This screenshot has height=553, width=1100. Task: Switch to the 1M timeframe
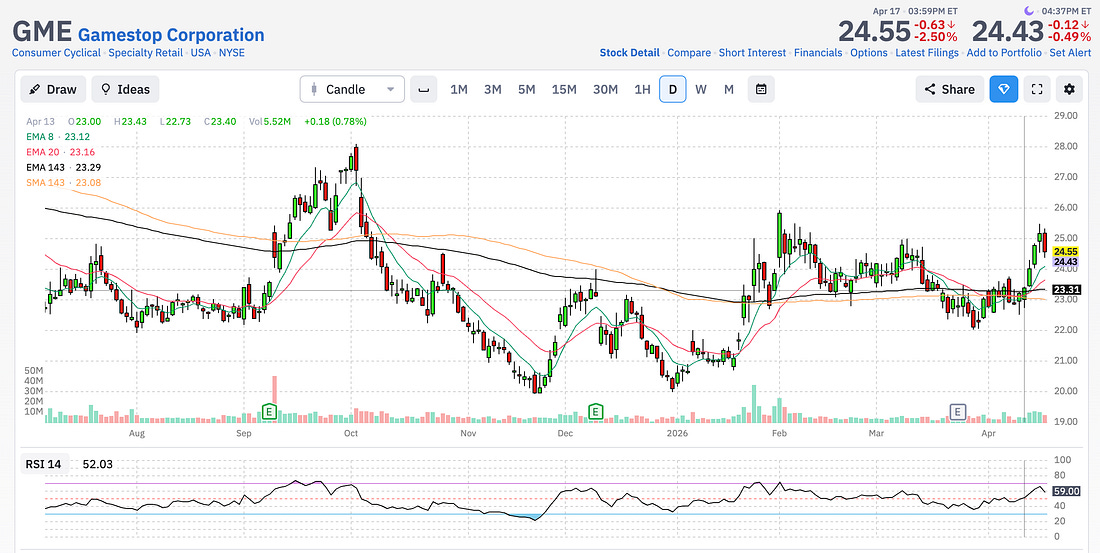coord(459,89)
